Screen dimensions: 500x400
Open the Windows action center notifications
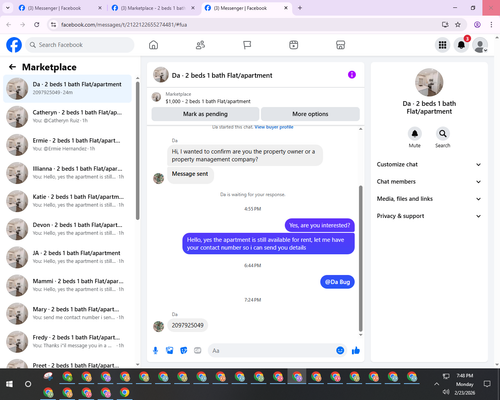point(487,384)
